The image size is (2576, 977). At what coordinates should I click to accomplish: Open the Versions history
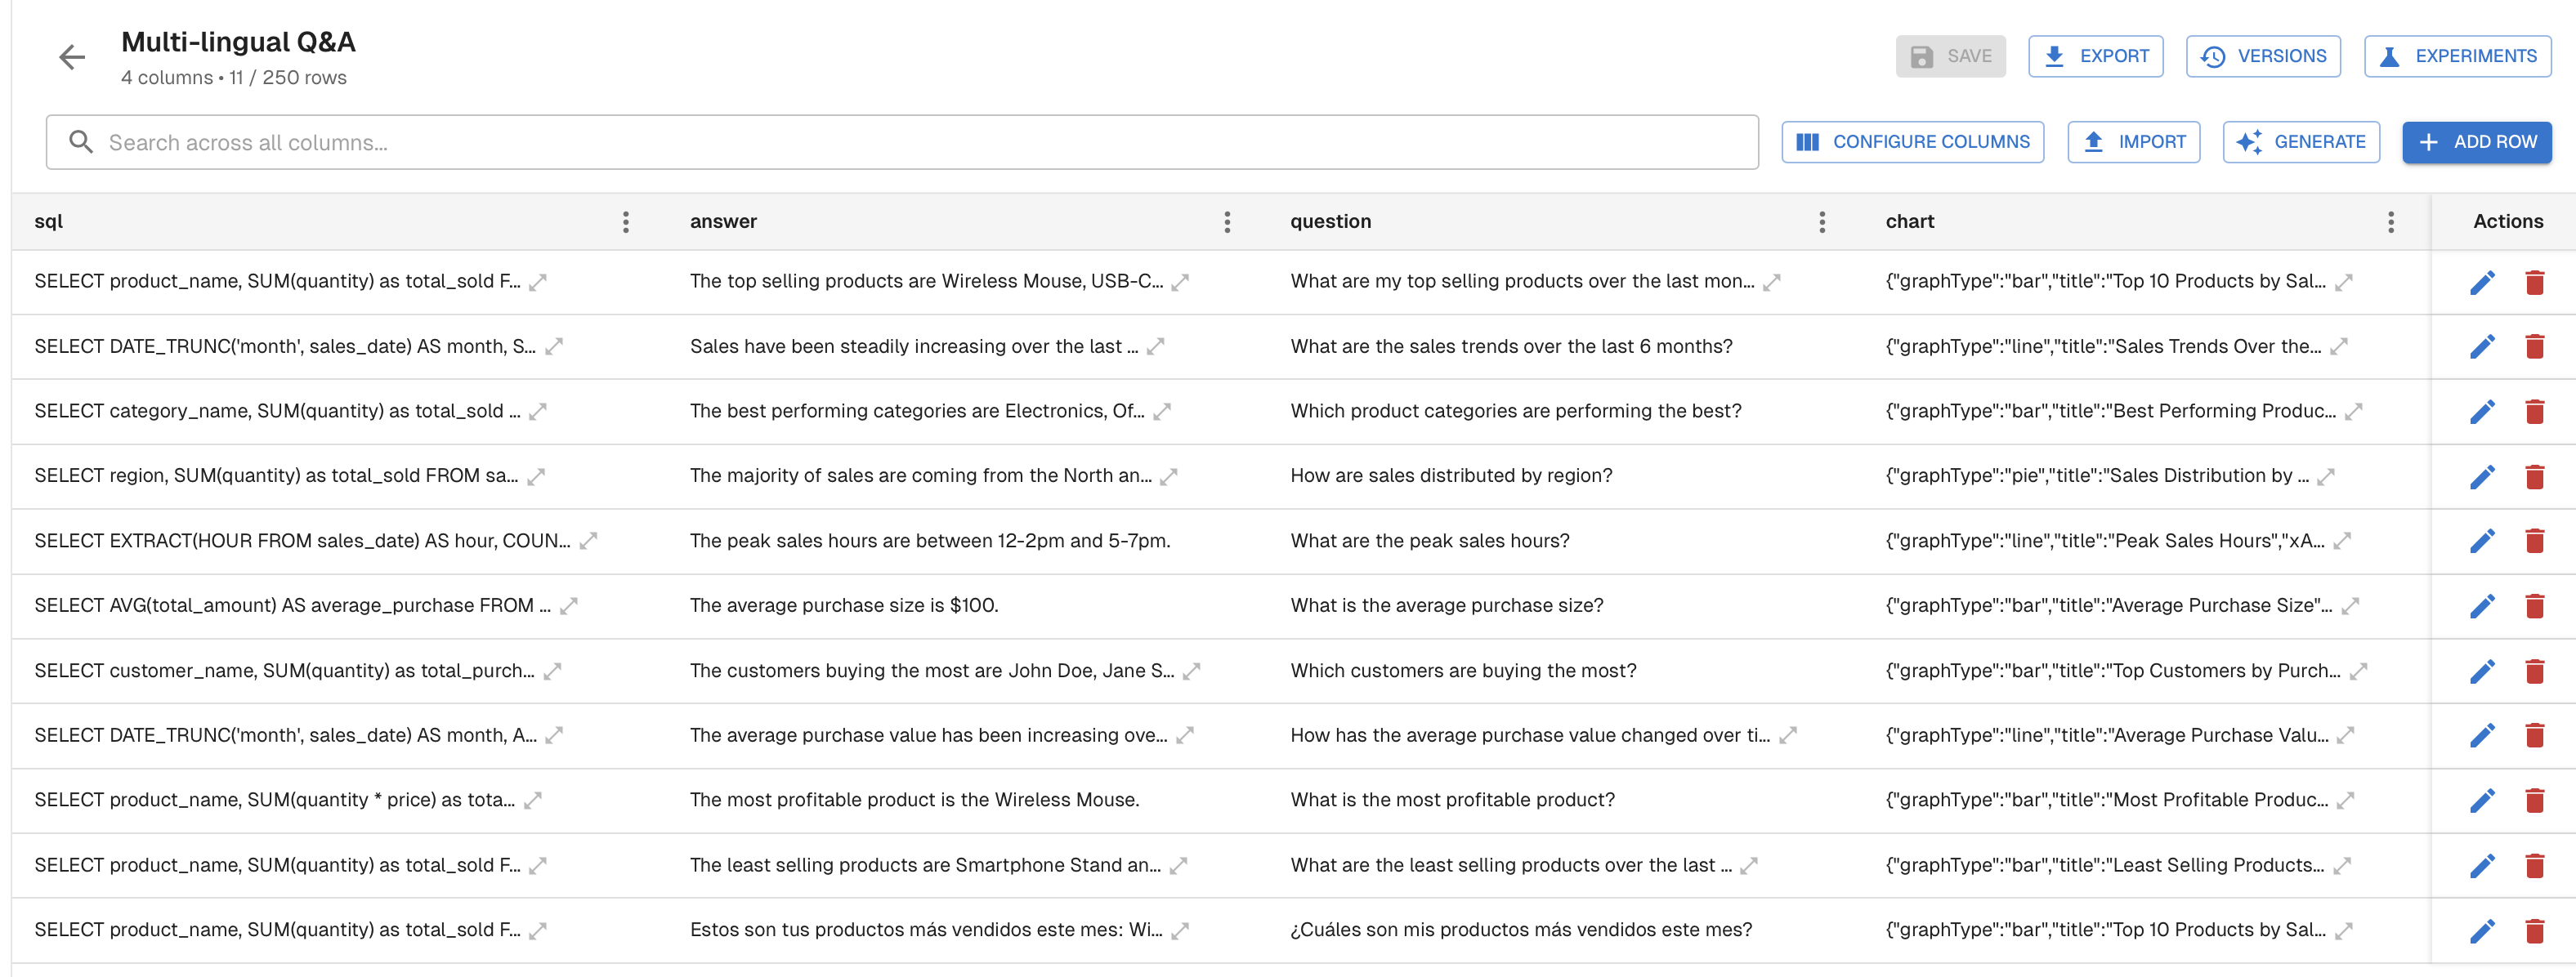(x=2262, y=57)
